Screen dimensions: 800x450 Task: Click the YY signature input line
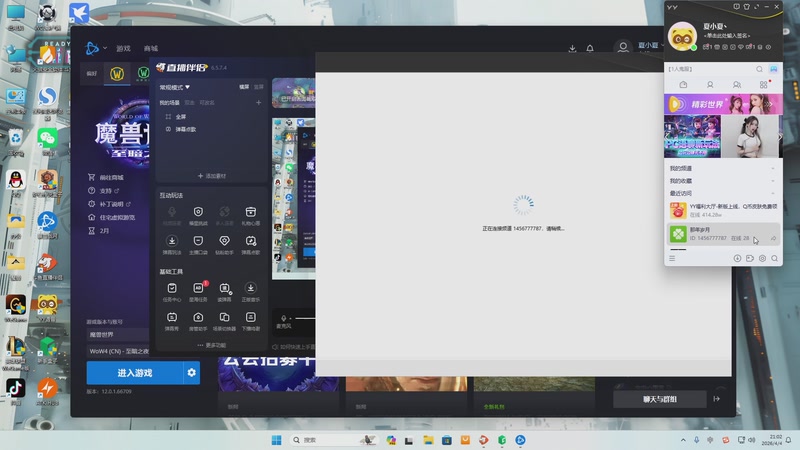click(x=727, y=36)
